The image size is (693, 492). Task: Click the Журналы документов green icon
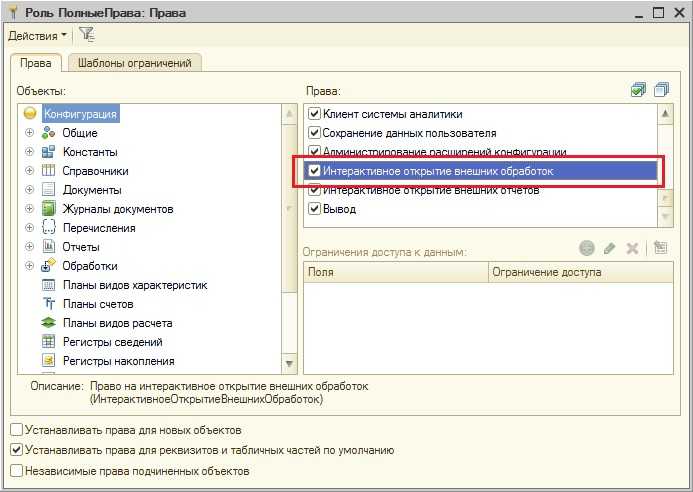coord(48,208)
